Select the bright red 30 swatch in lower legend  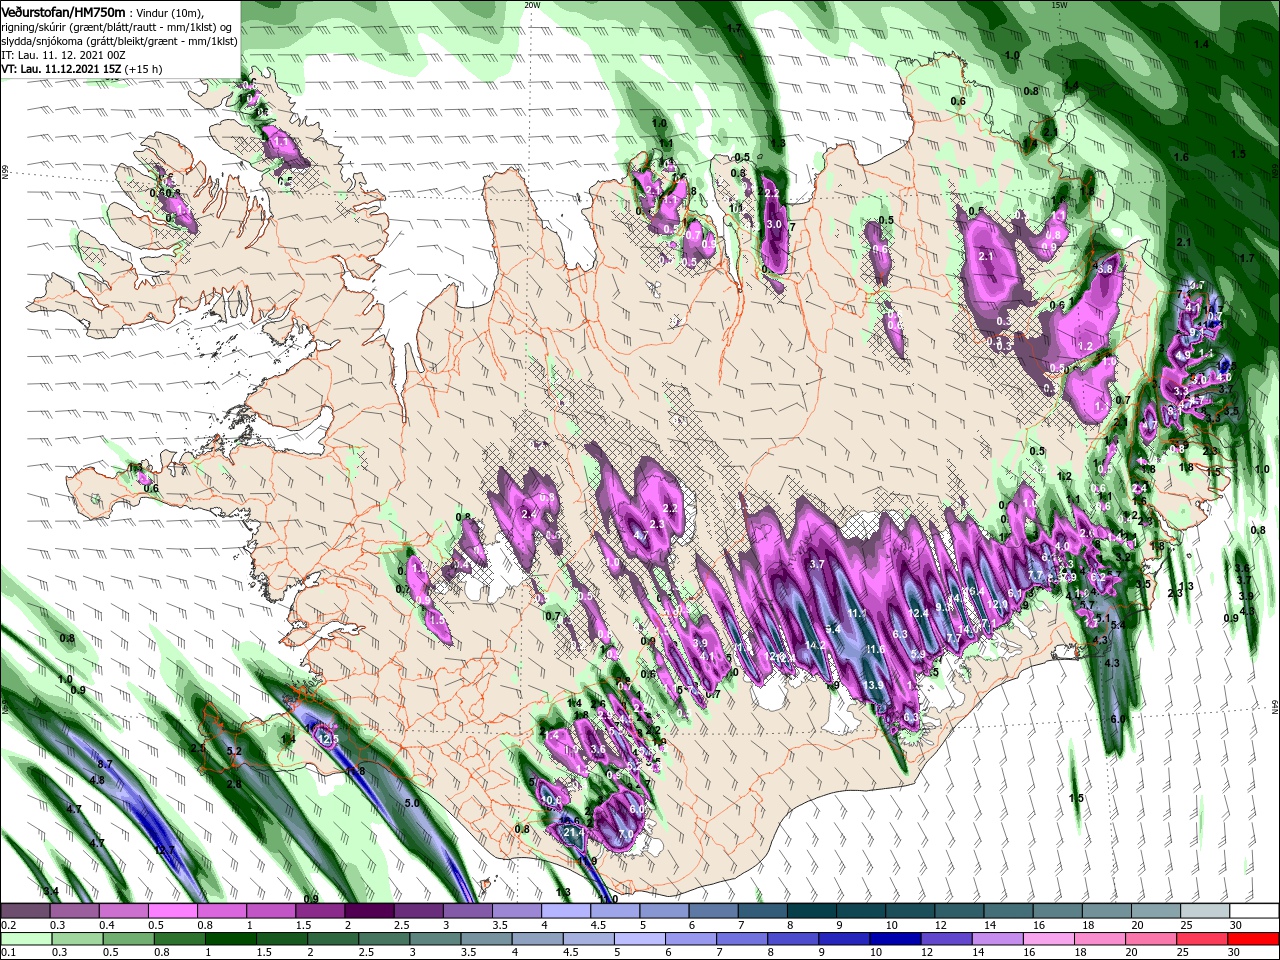[x=1254, y=939]
